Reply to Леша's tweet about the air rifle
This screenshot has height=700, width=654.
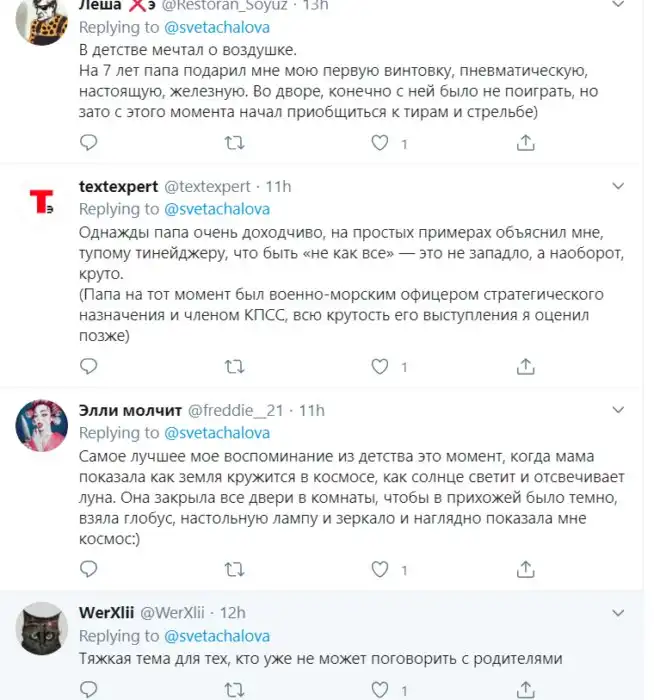coord(90,143)
